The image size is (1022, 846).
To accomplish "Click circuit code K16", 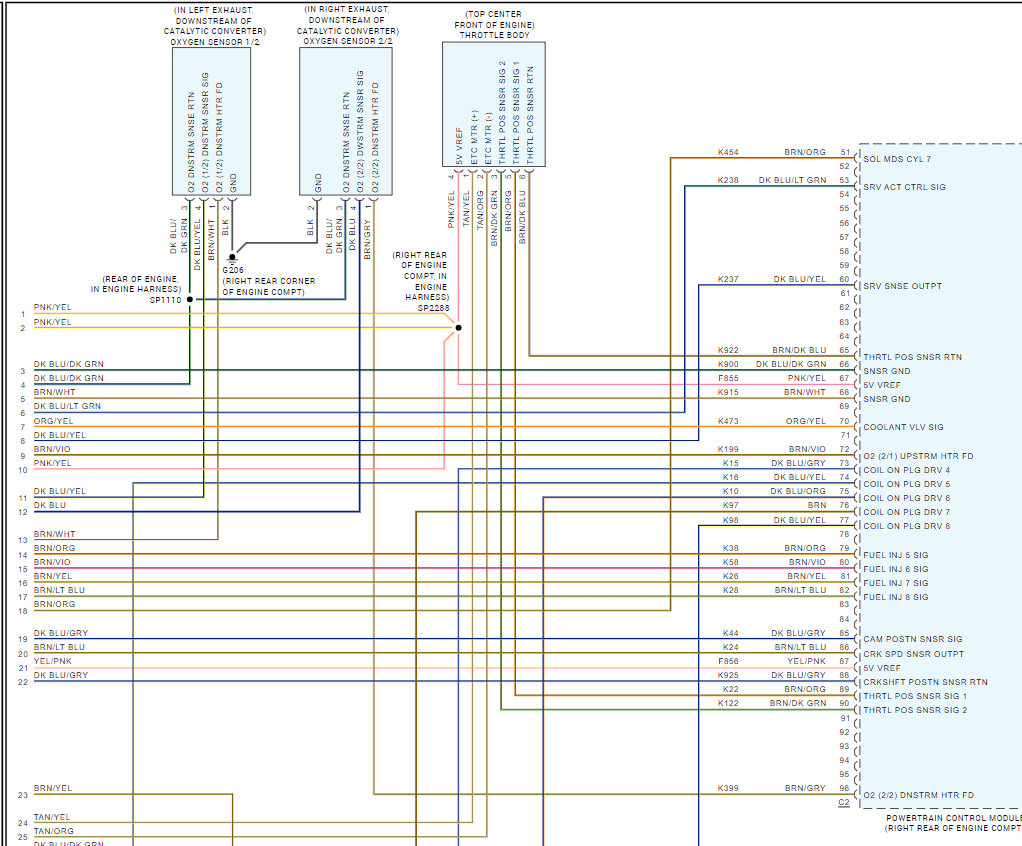I will tap(731, 477).
